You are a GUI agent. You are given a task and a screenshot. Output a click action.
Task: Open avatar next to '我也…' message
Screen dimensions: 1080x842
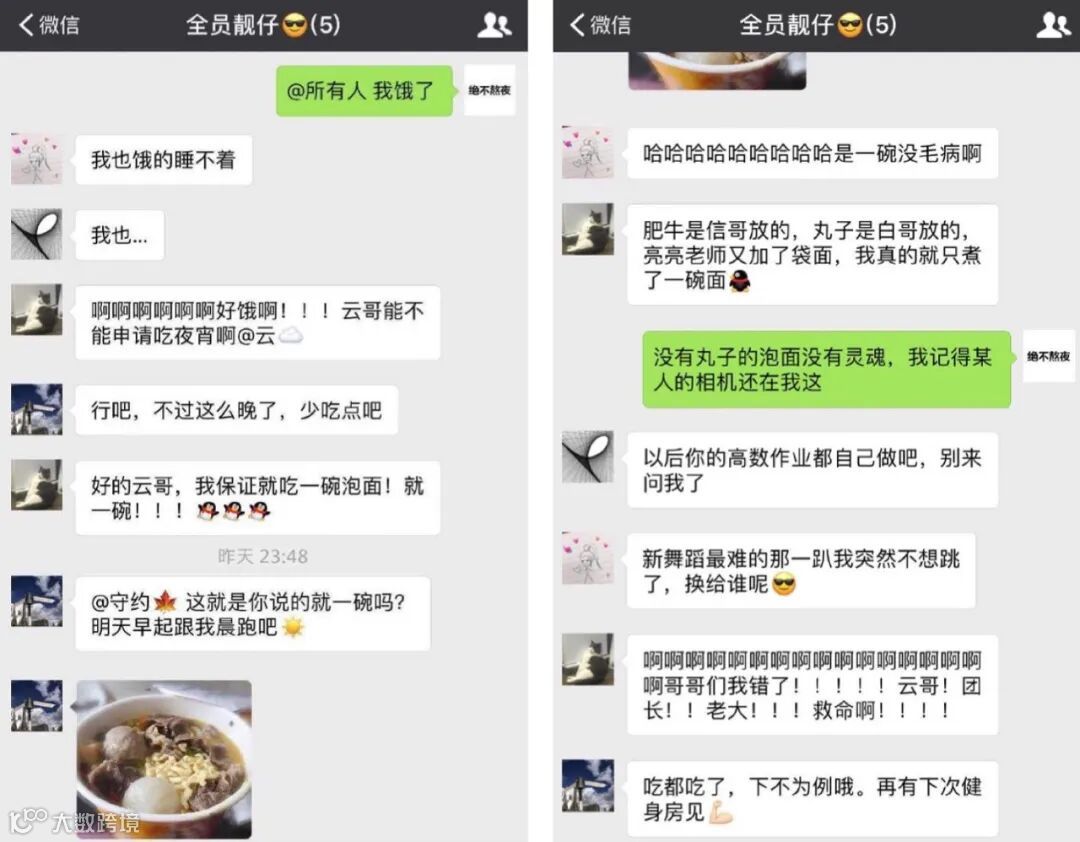[37, 234]
